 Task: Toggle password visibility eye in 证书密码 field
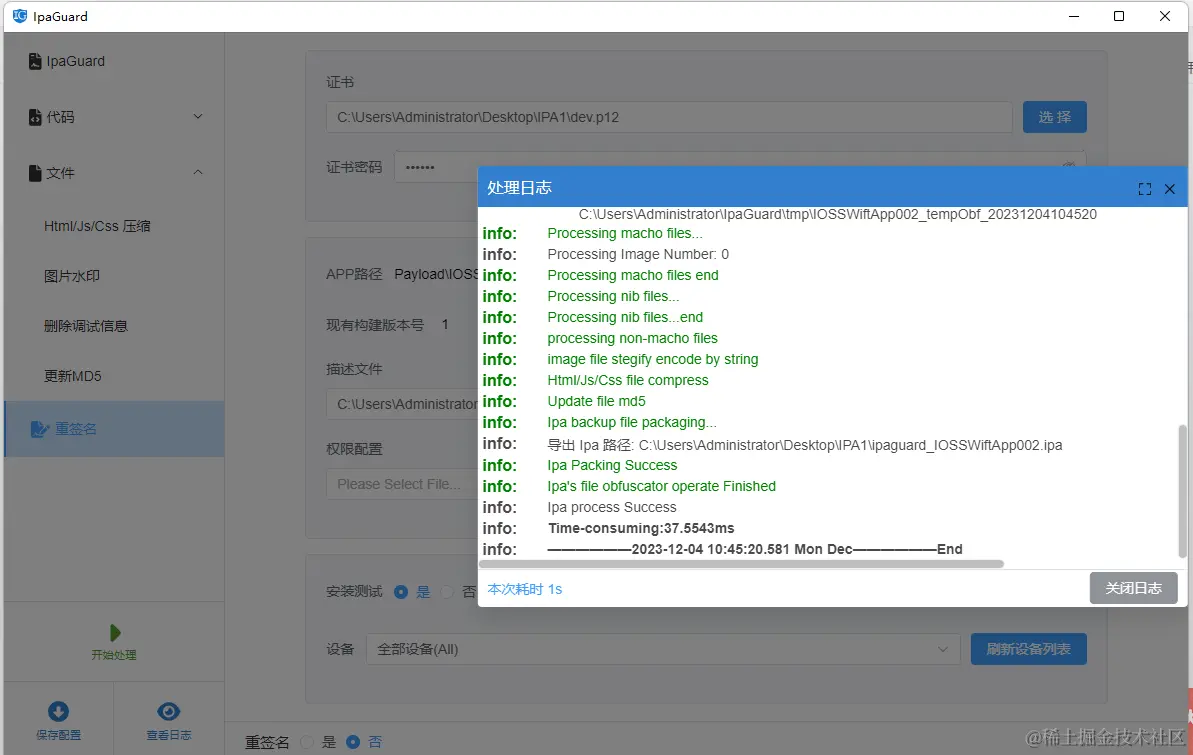coord(1068,165)
